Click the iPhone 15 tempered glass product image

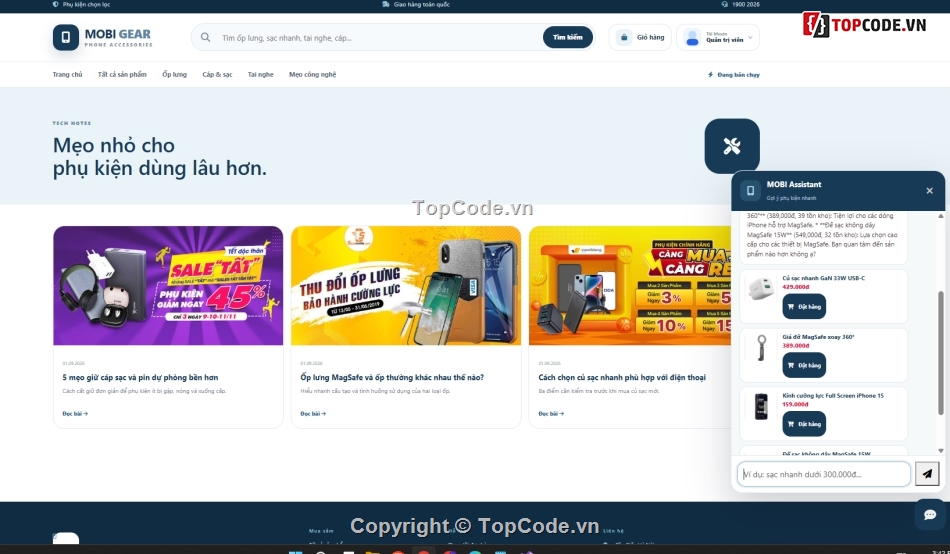(x=761, y=407)
